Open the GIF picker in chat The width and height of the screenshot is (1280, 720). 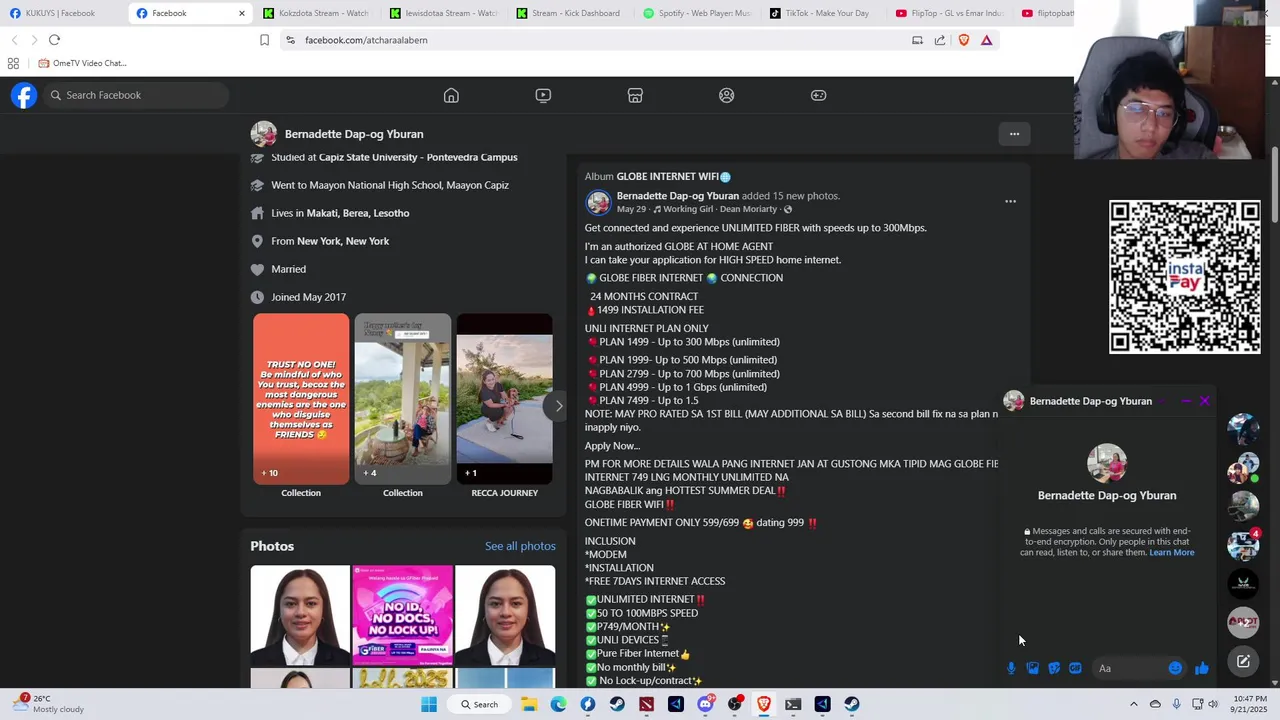pos(1075,668)
